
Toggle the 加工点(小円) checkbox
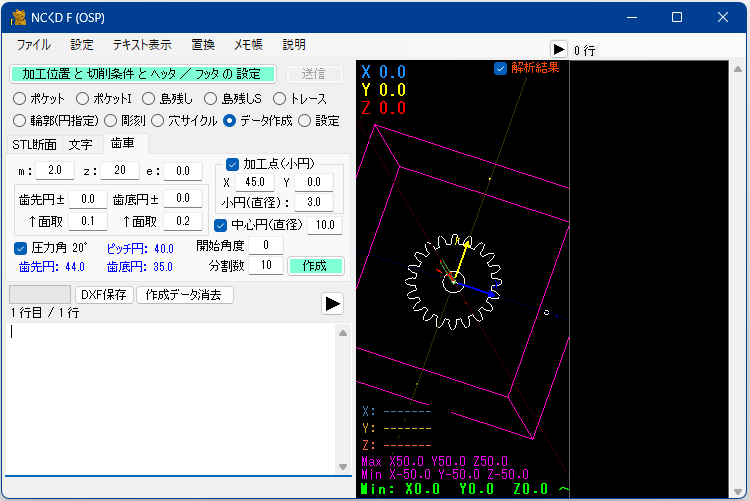pos(232,165)
